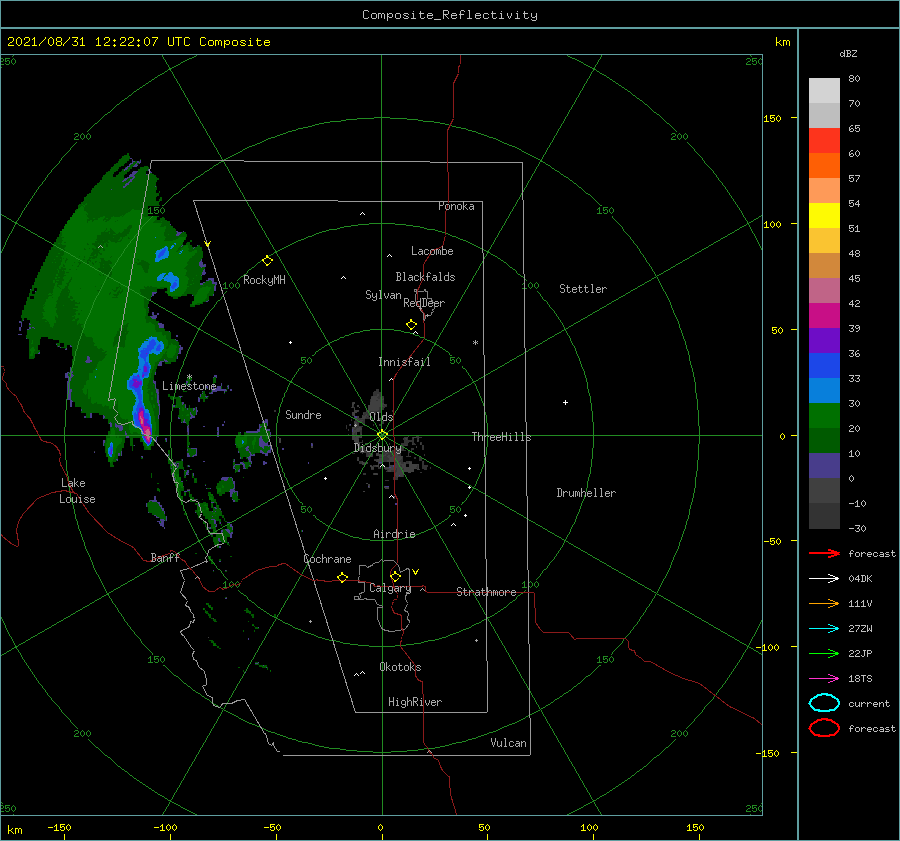Image resolution: width=900 pixels, height=841 pixels.
Task: Click the asterisk marker east of Innisfail
Action: (x=475, y=343)
